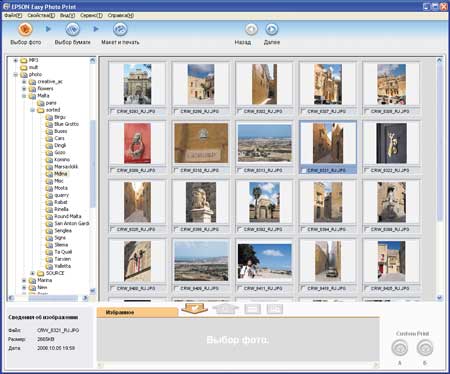
Task: Click the Sliema folder icon
Action: tap(49, 245)
